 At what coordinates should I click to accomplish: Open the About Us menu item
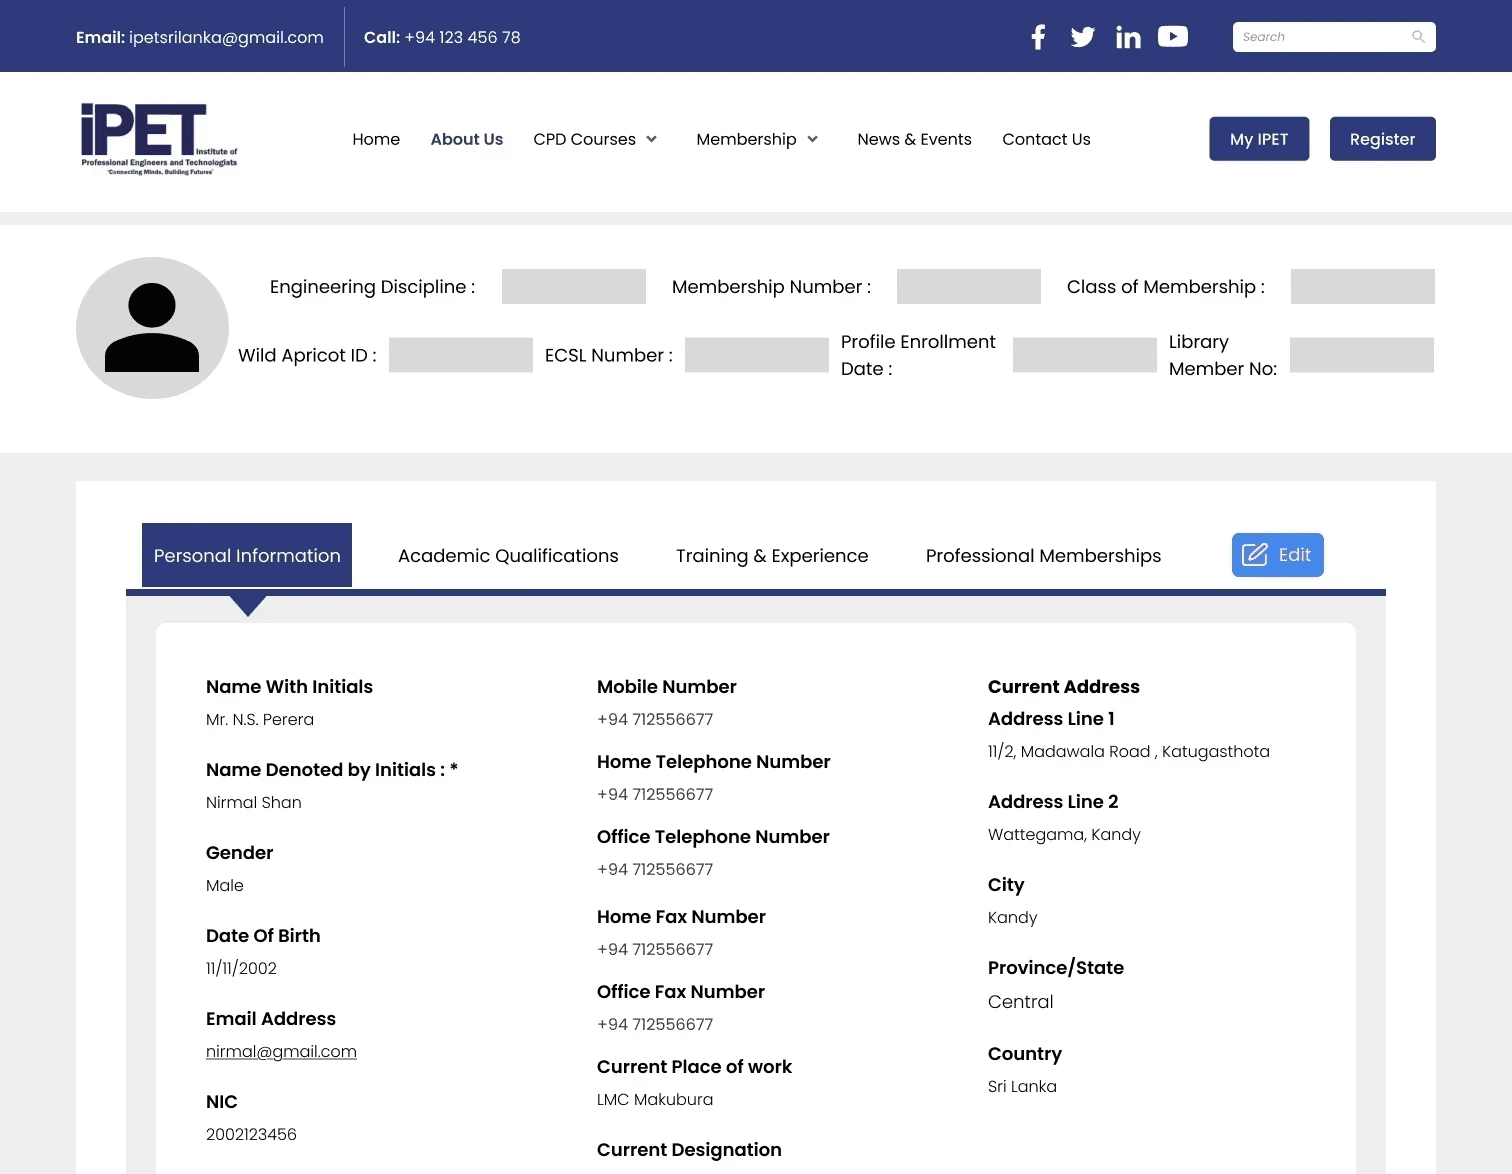467,139
